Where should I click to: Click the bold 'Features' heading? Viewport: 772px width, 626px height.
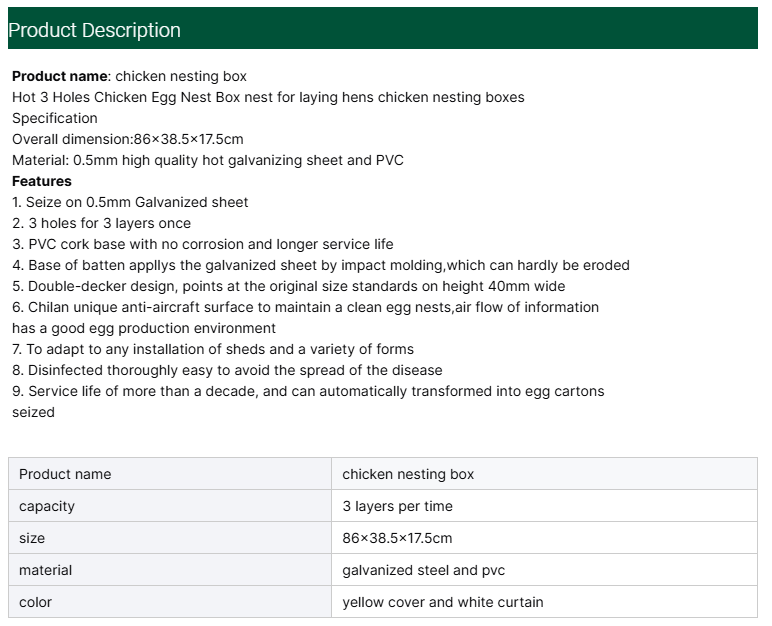tap(42, 181)
